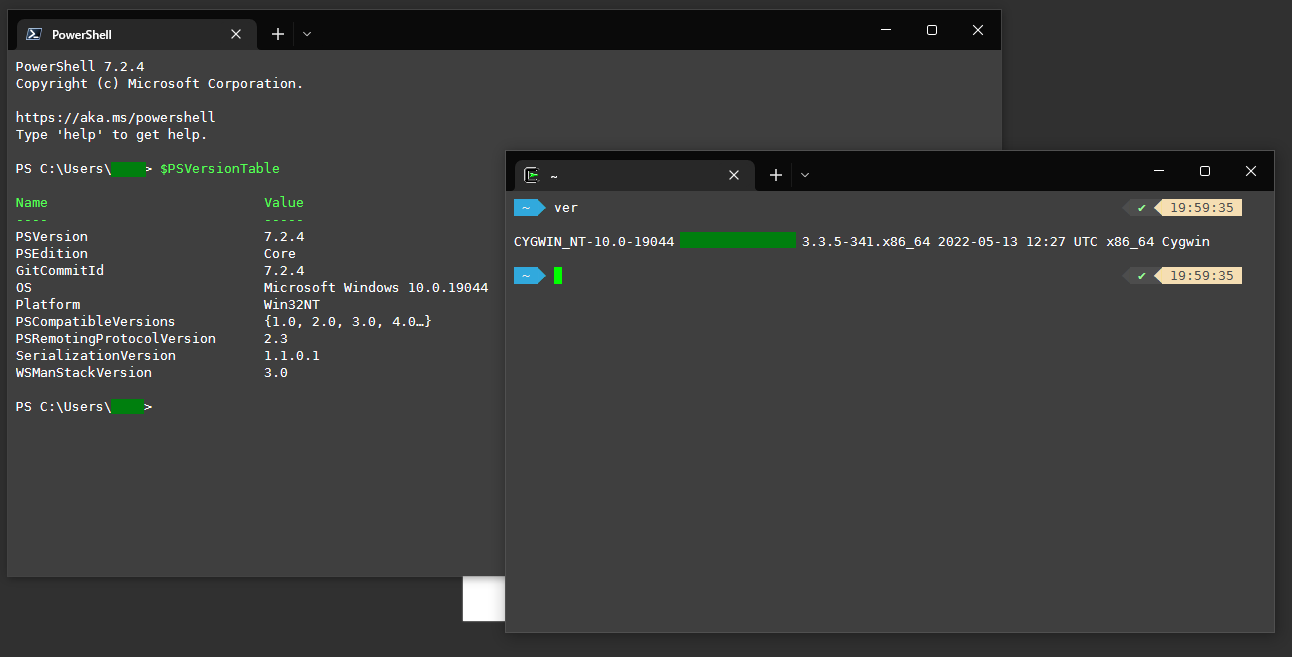Expand the PowerShell window profile dropdown
The width and height of the screenshot is (1292, 657).
click(307, 34)
